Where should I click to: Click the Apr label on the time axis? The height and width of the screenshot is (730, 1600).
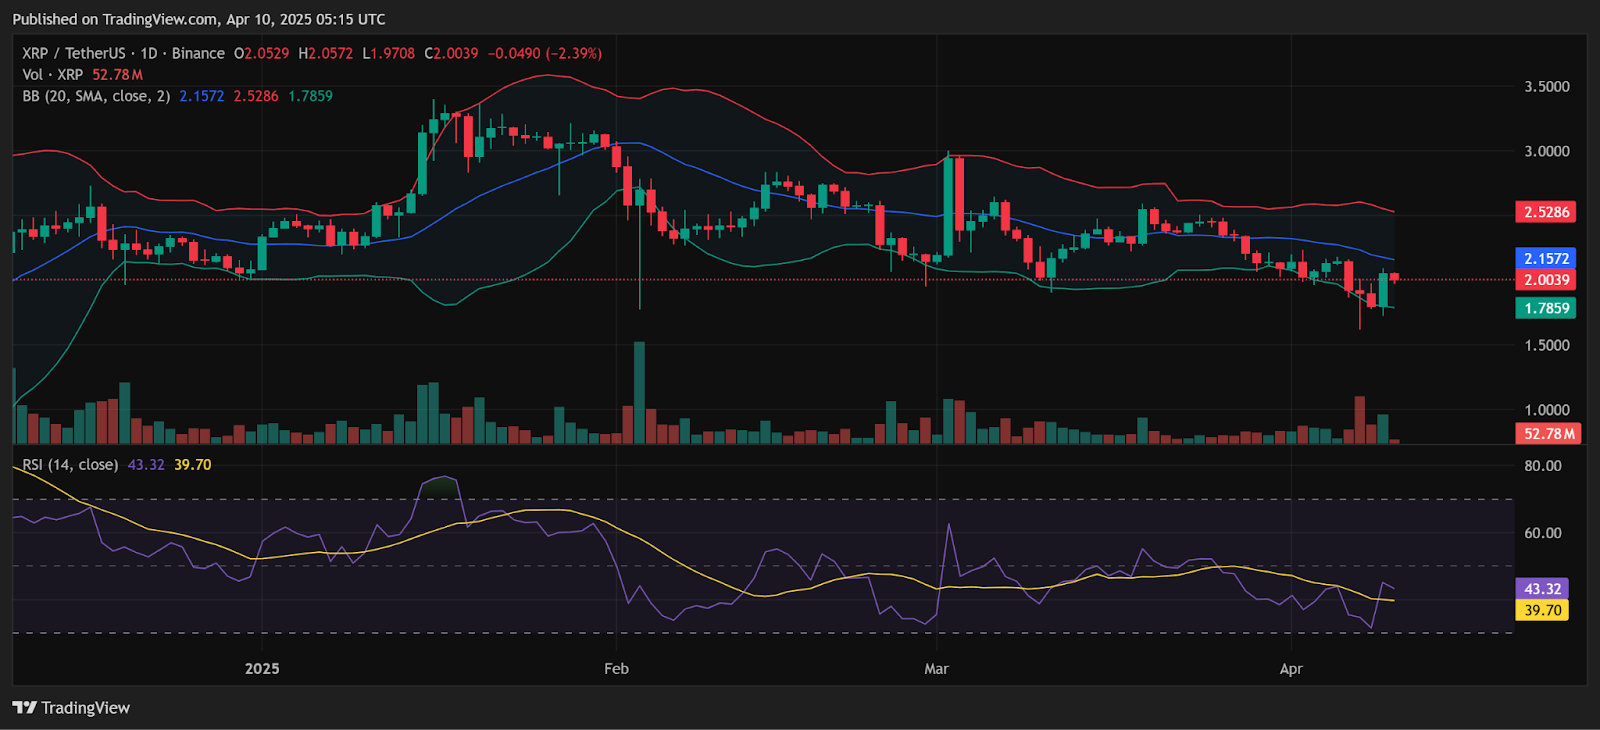point(1291,668)
